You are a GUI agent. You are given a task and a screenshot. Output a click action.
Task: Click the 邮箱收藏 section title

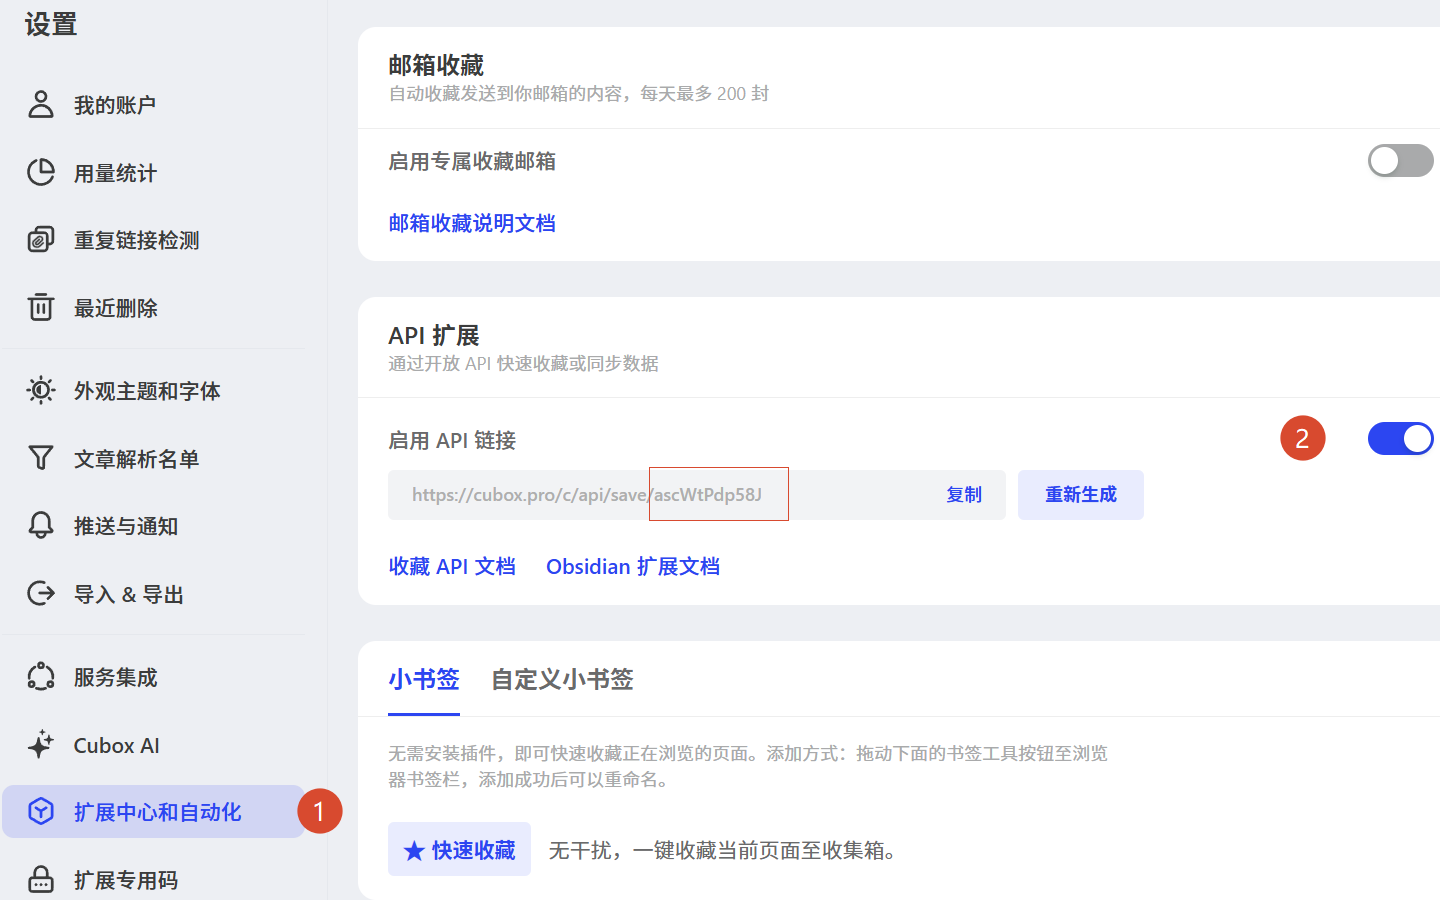tap(436, 65)
